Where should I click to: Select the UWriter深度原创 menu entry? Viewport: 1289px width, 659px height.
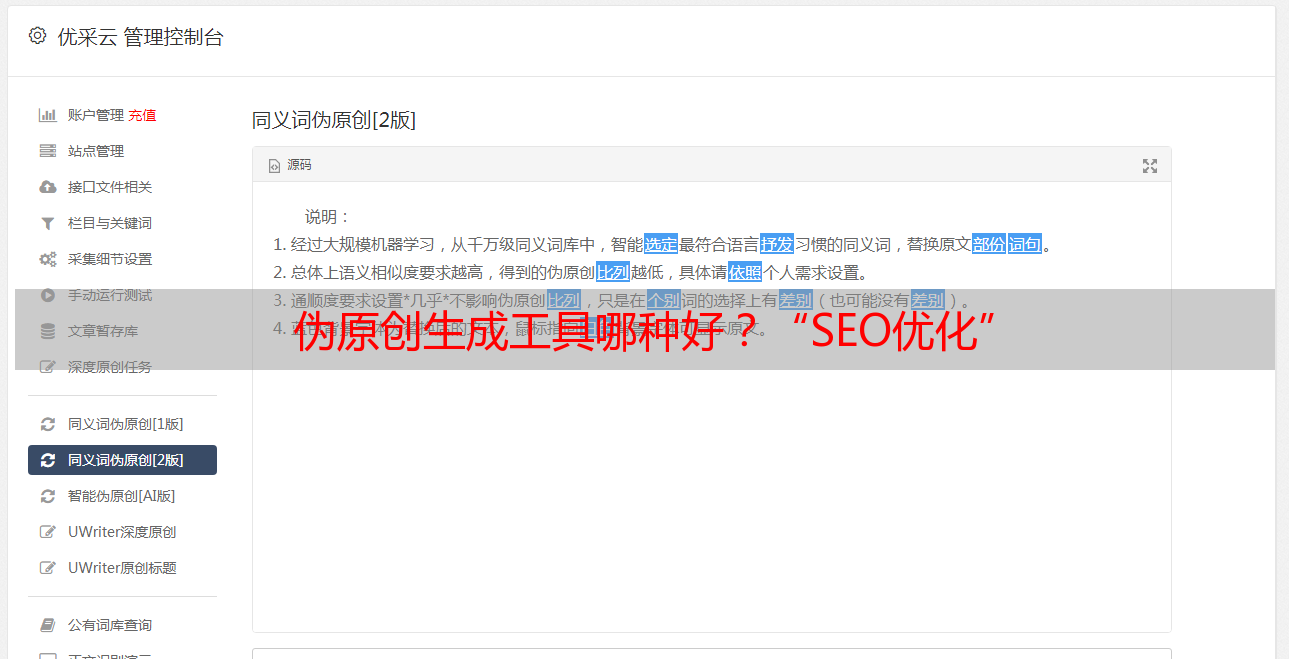point(121,532)
